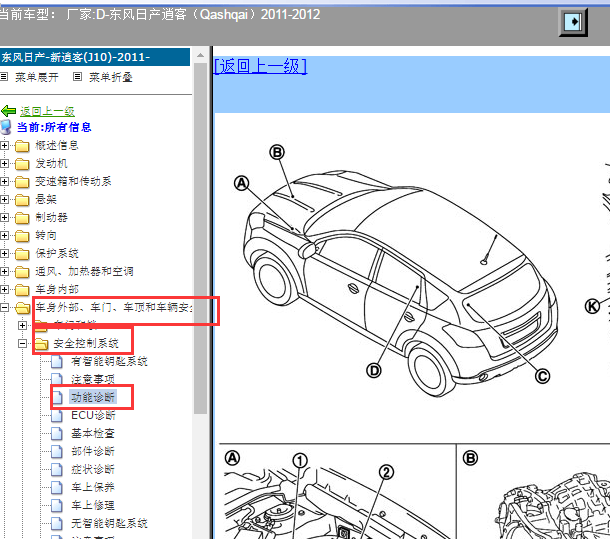Click the document icon for ECU诊断
This screenshot has height=539, width=610.
pyautogui.click(x=57, y=416)
